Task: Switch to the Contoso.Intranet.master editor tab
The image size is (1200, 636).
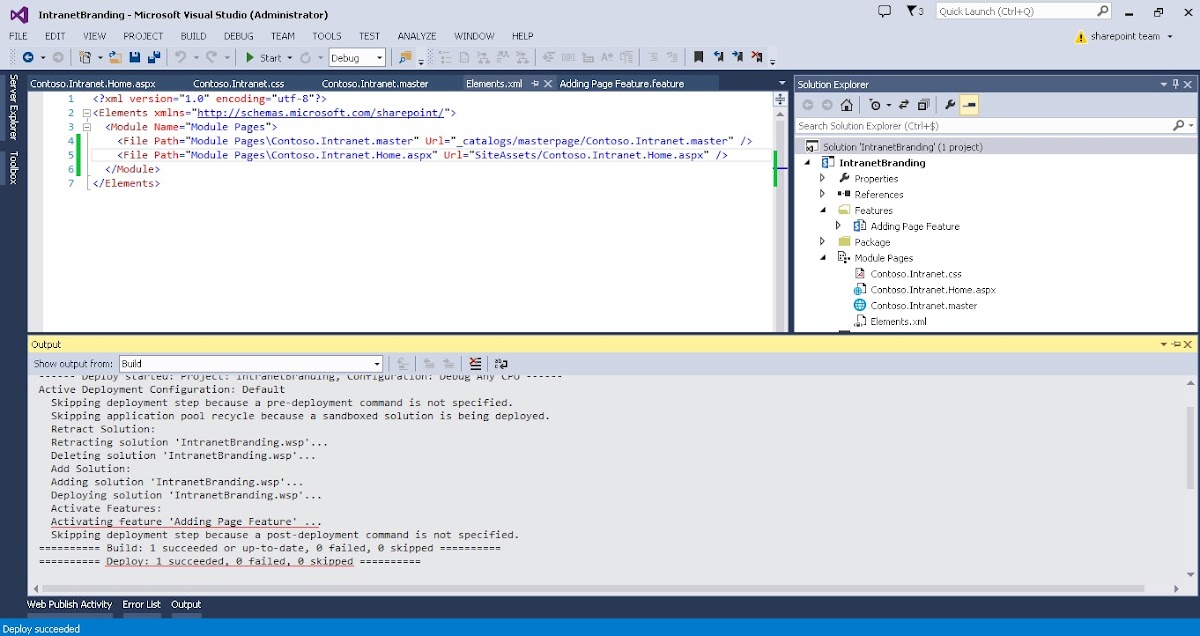Action: (x=375, y=84)
